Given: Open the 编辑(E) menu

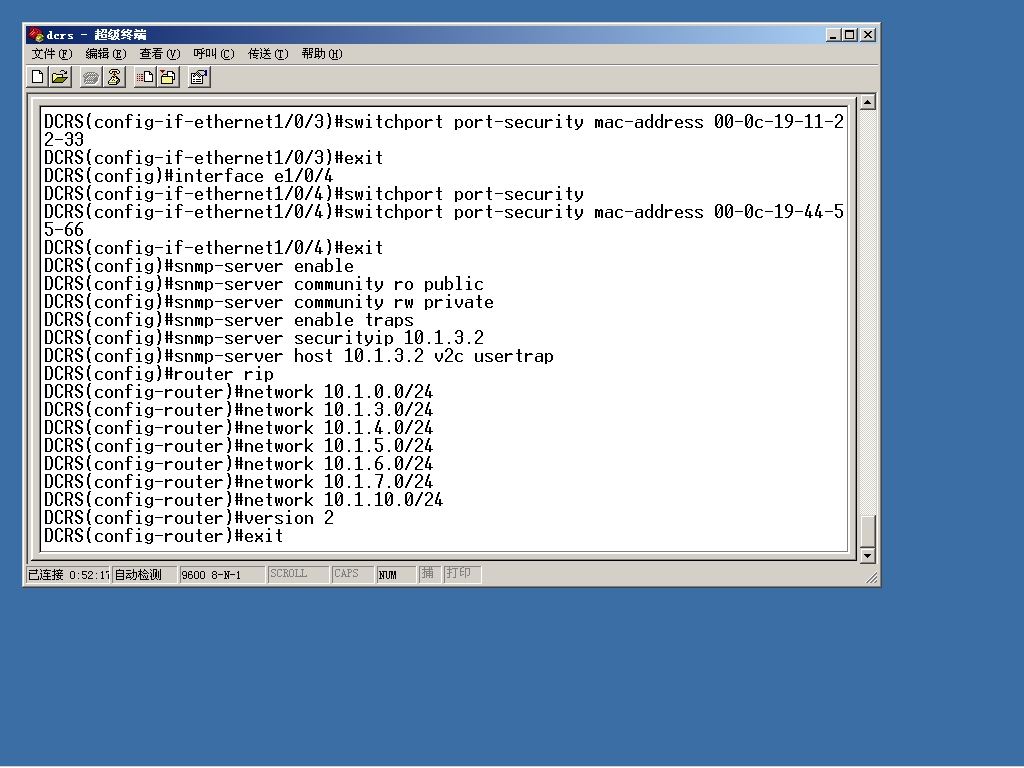Looking at the screenshot, I should [x=106, y=54].
